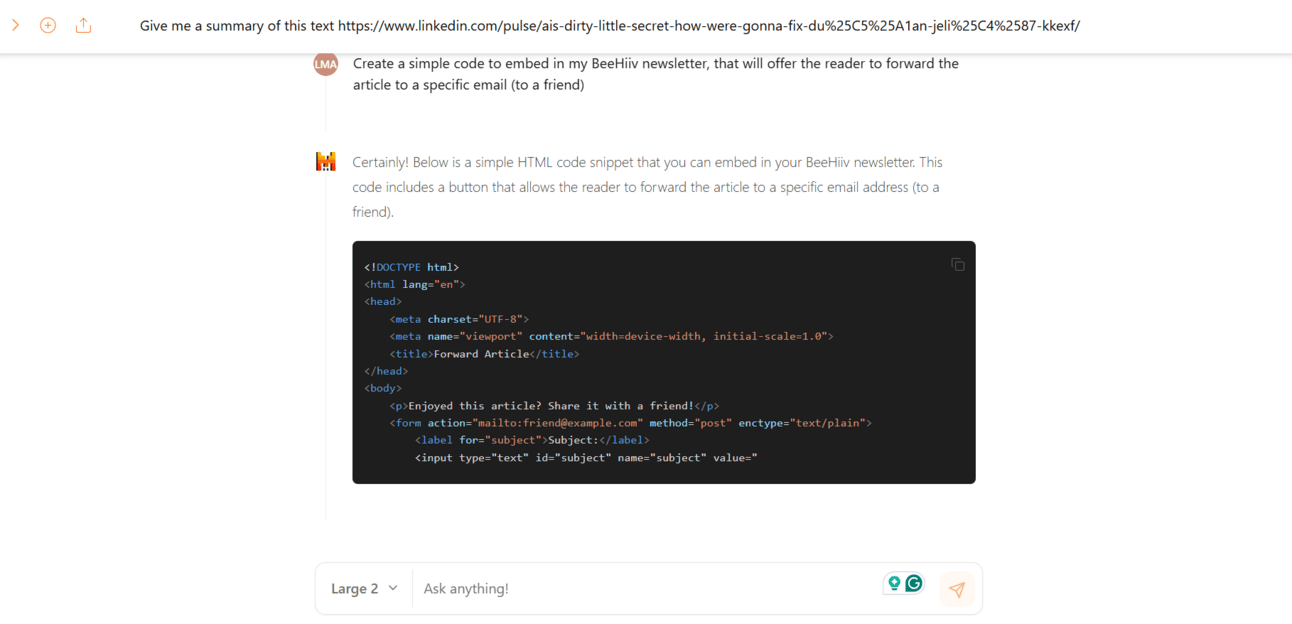Click the <body> tag code line
1292x624 pixels.
[383, 388]
